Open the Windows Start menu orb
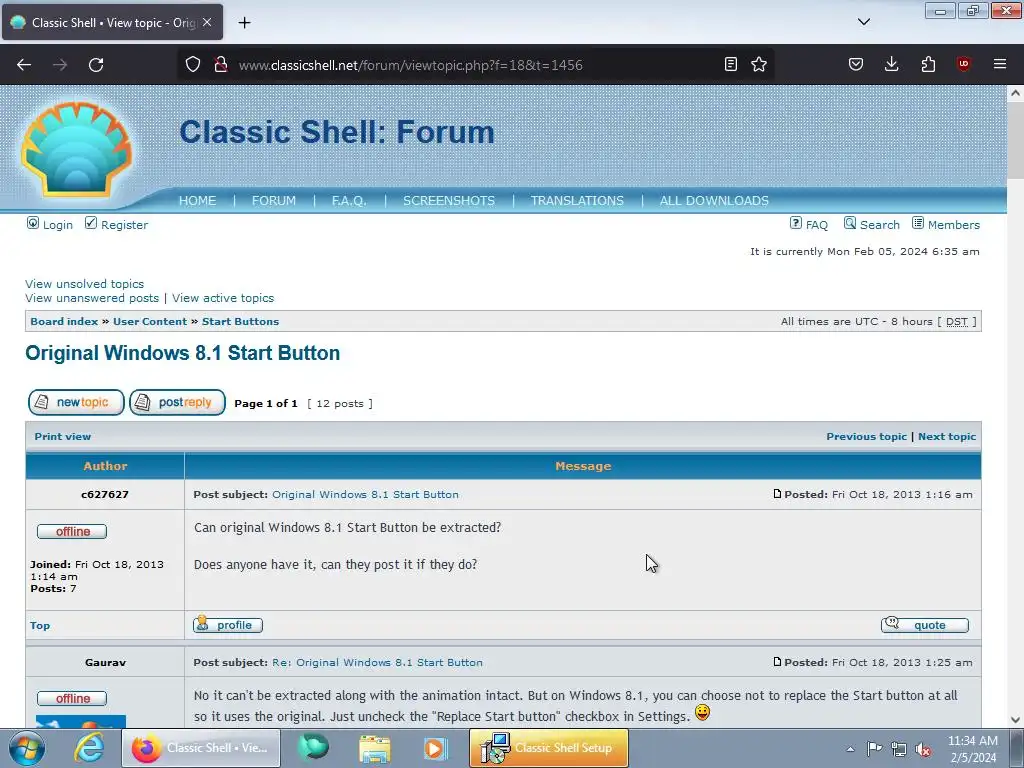The width and height of the screenshot is (1024, 768). [x=27, y=748]
